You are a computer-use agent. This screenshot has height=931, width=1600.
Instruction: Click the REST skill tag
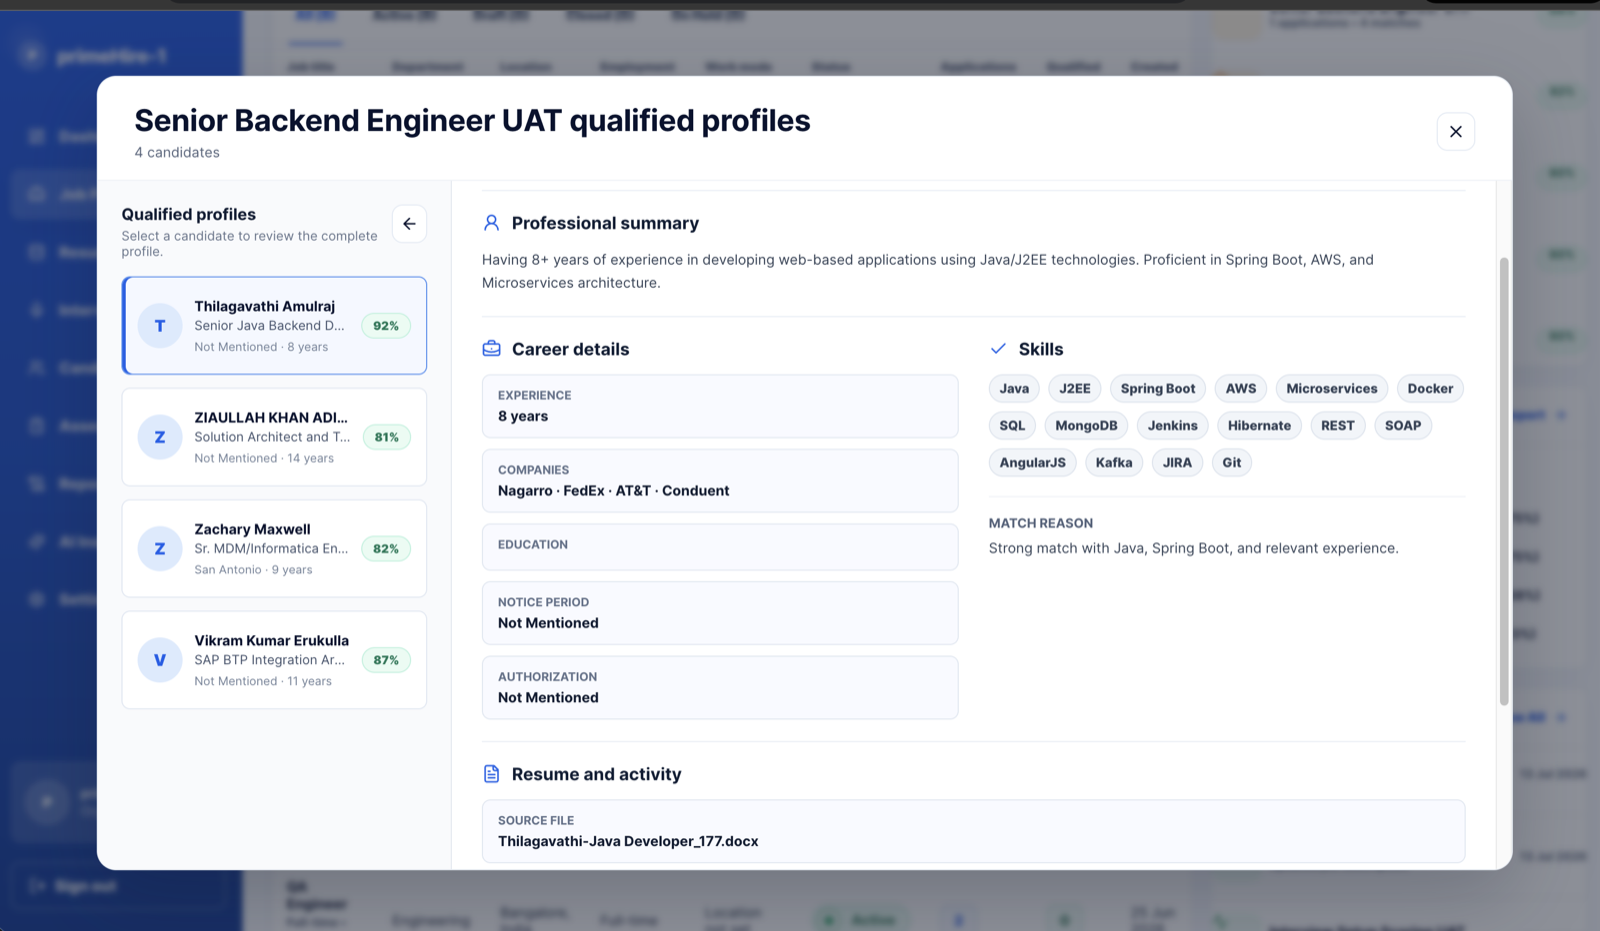(1338, 426)
